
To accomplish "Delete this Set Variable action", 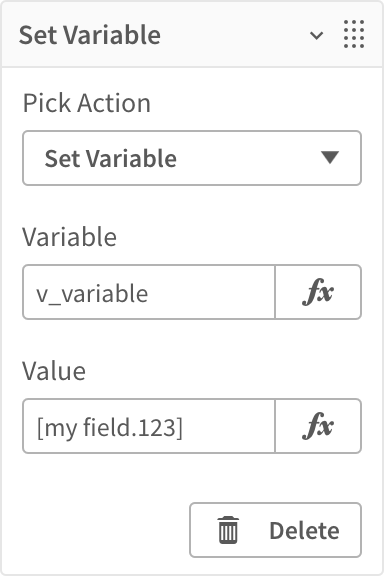I will [x=276, y=530].
